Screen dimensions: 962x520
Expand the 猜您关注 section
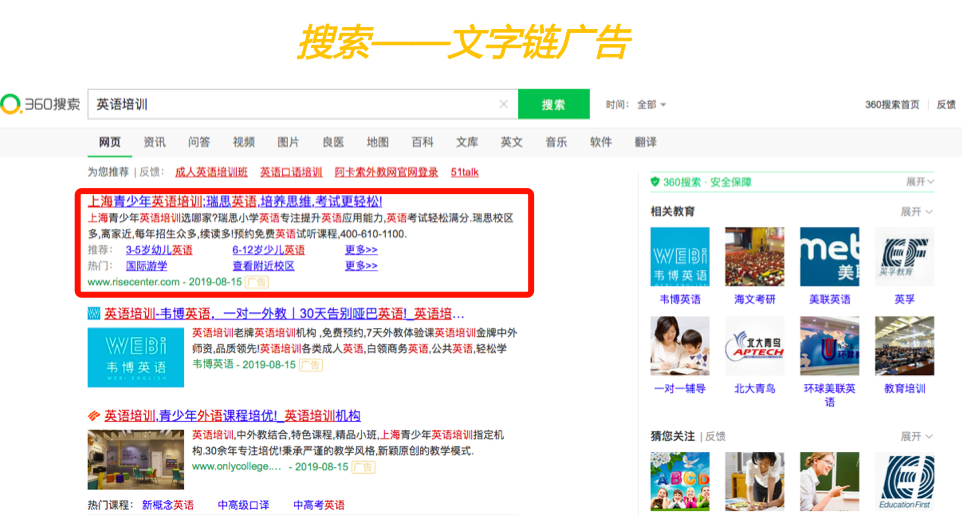917,437
